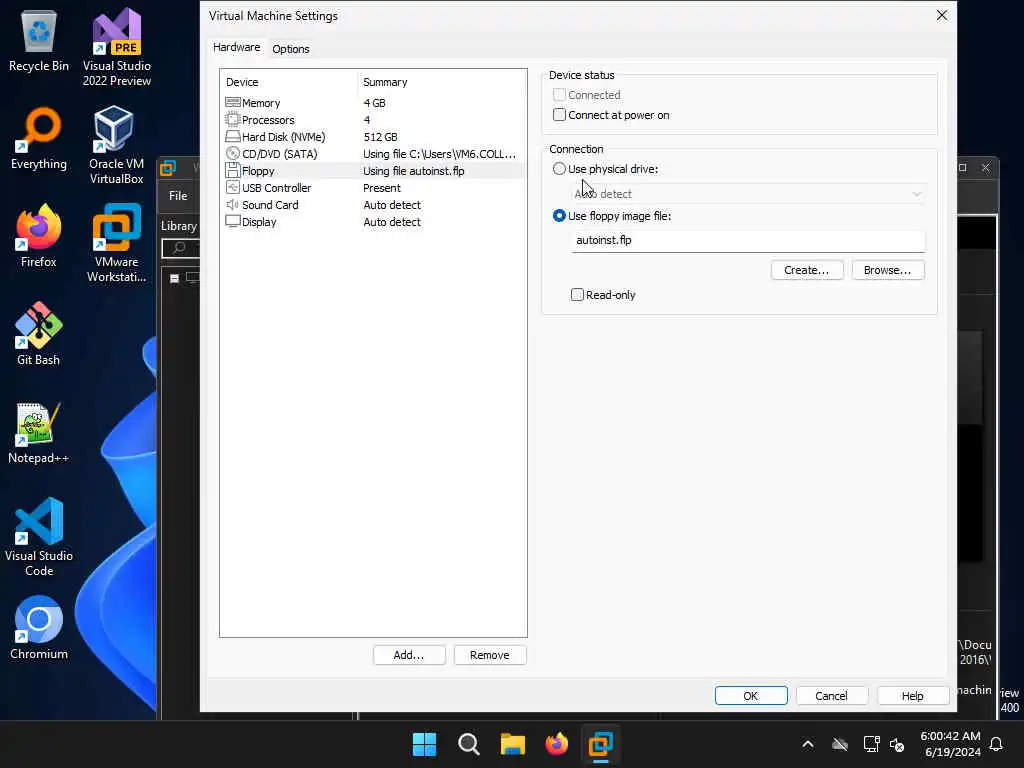
Task: Open Oracle VM VirtualBox shortcut
Action: point(117,145)
